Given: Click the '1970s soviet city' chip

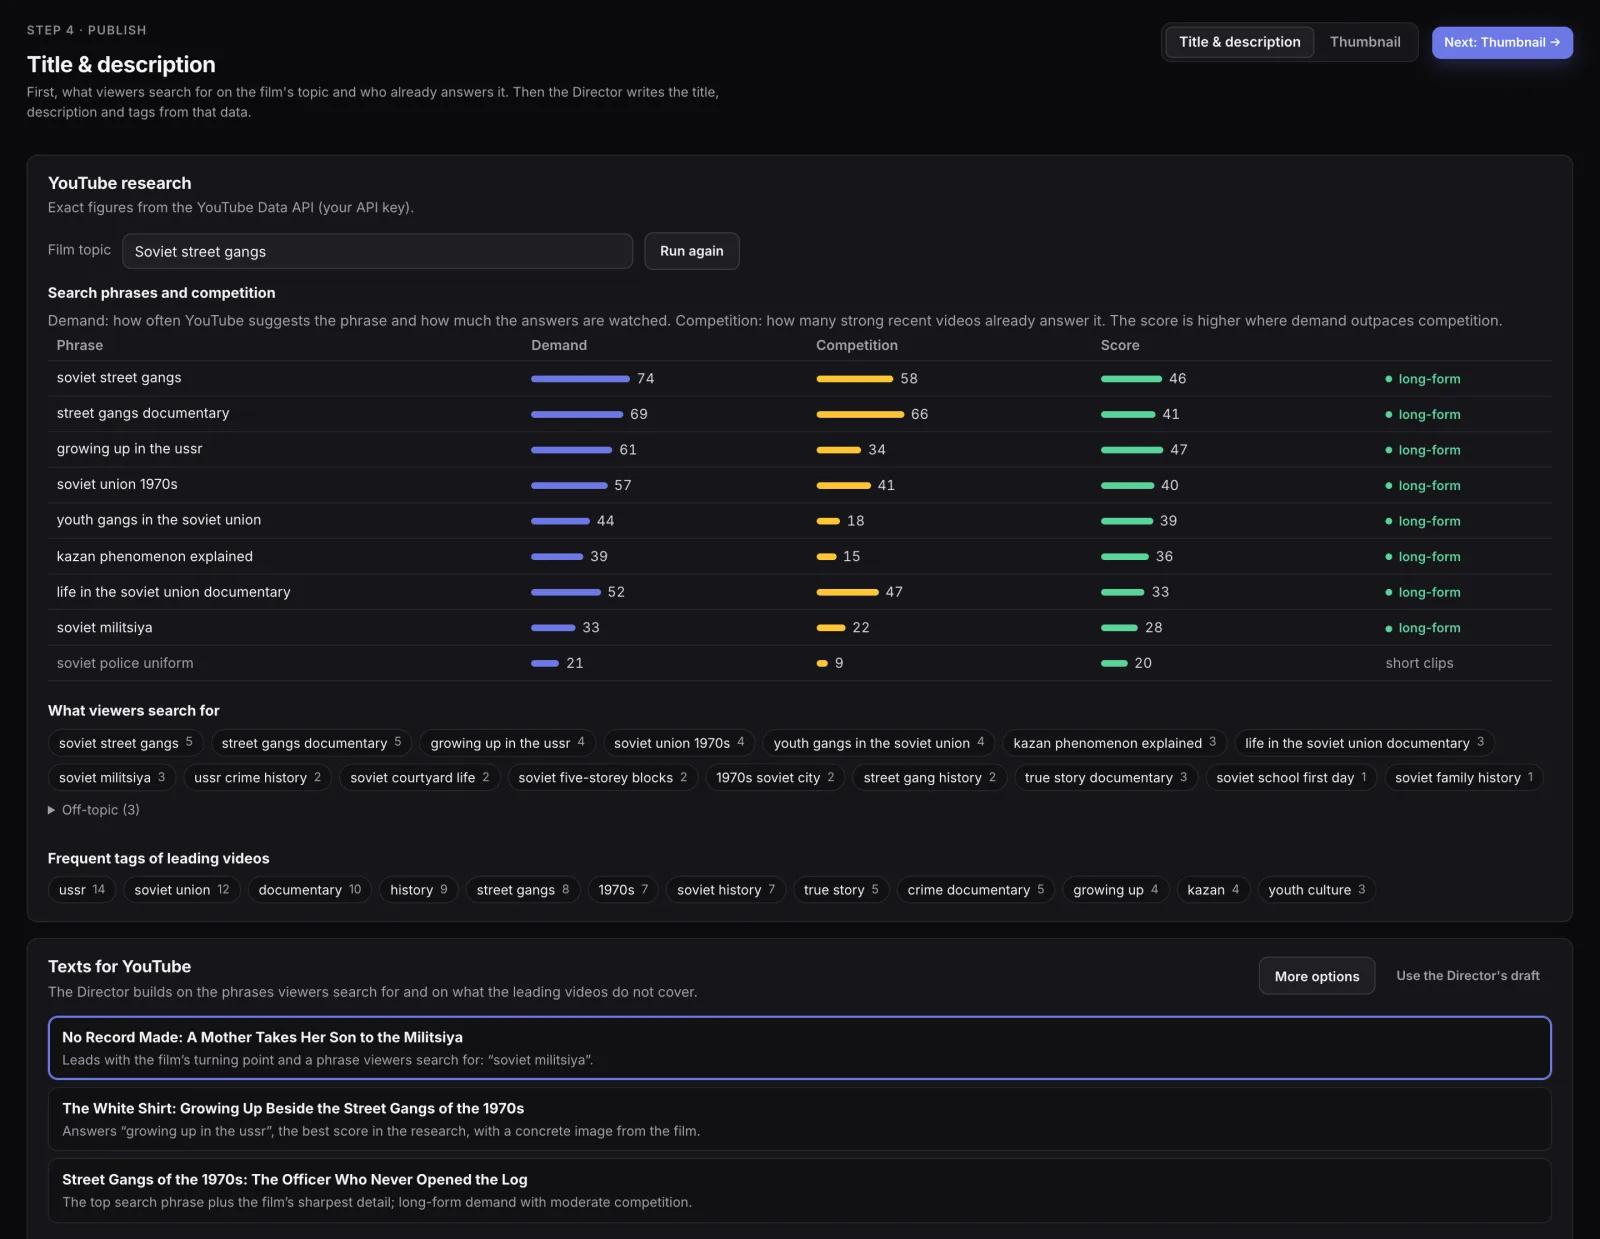Looking at the screenshot, I should click(x=775, y=777).
